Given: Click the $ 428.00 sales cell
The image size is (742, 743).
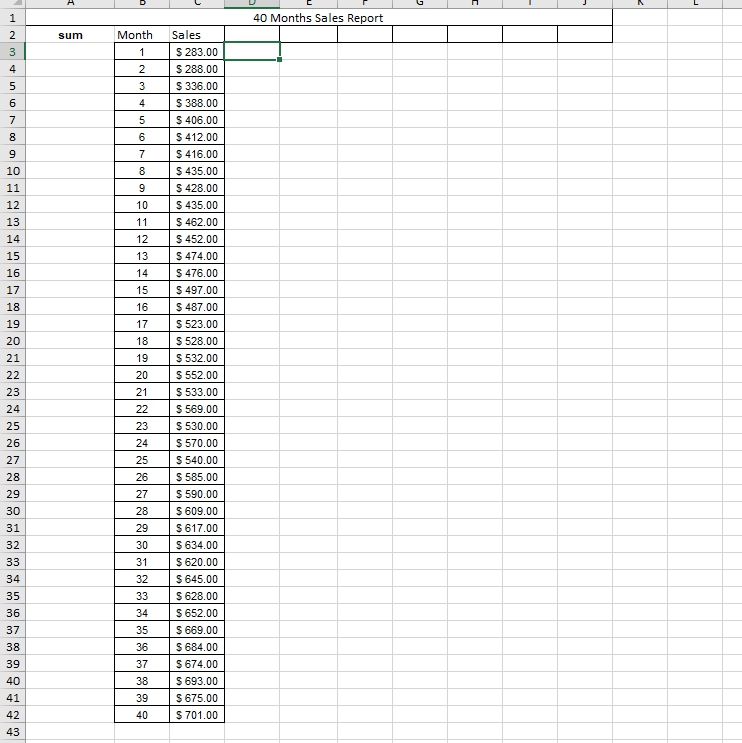Looking at the screenshot, I should coord(197,188).
